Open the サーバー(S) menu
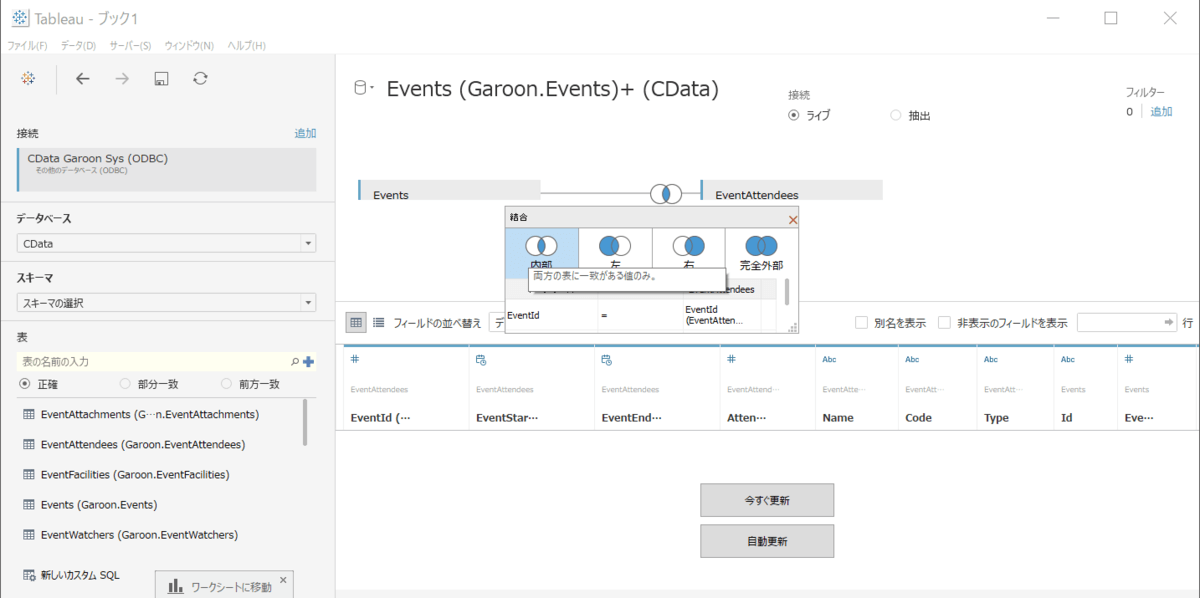Screen dimensions: 1200x598 (130, 45)
